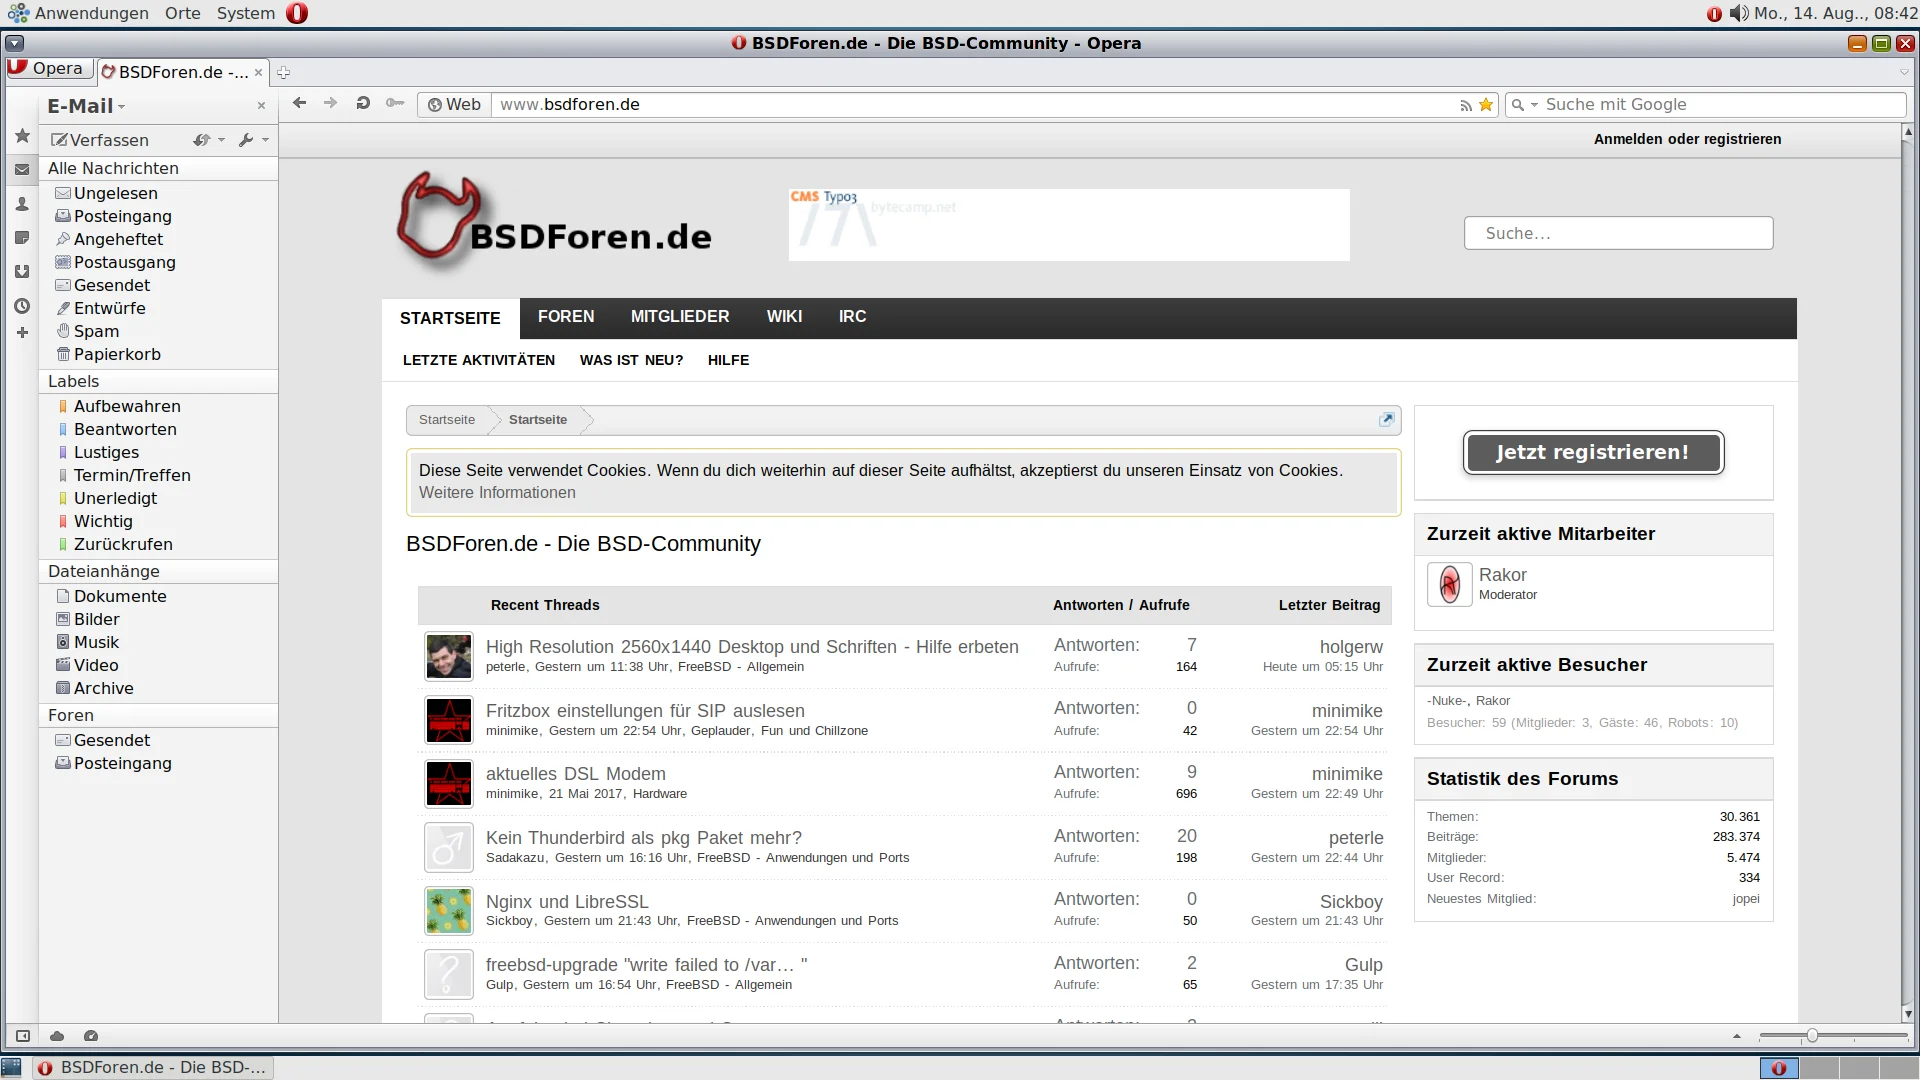The height and width of the screenshot is (1080, 1920).
Task: Select the Zurückrufen label
Action: coord(123,544)
